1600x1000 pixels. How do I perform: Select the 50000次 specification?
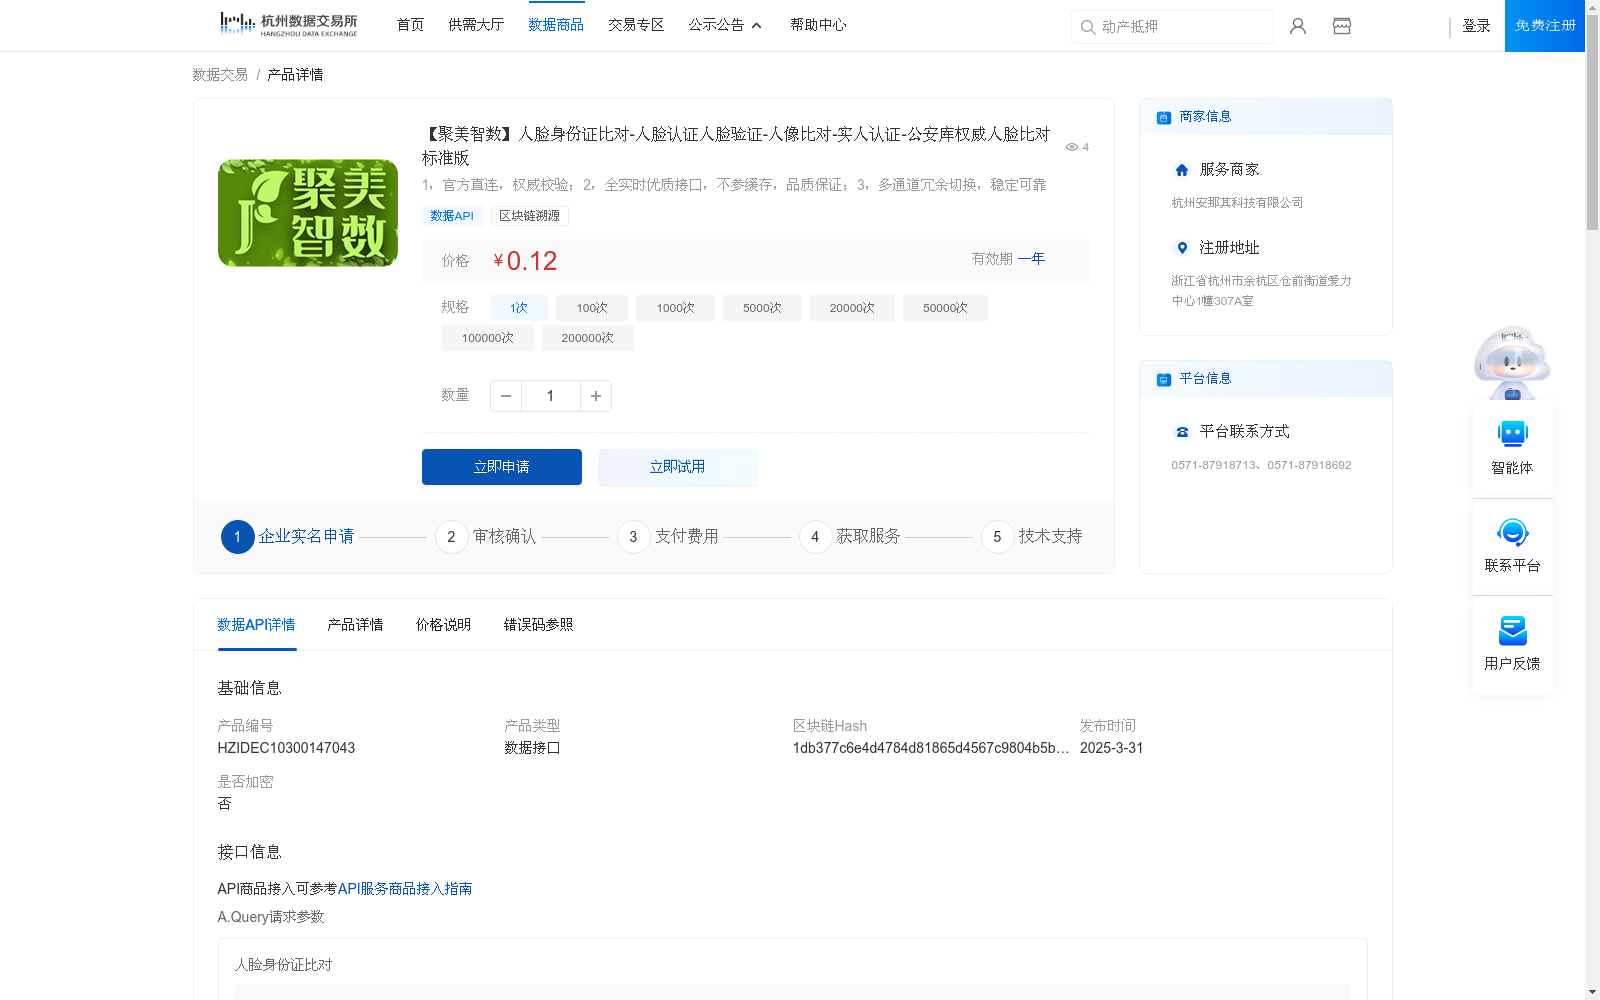(945, 308)
